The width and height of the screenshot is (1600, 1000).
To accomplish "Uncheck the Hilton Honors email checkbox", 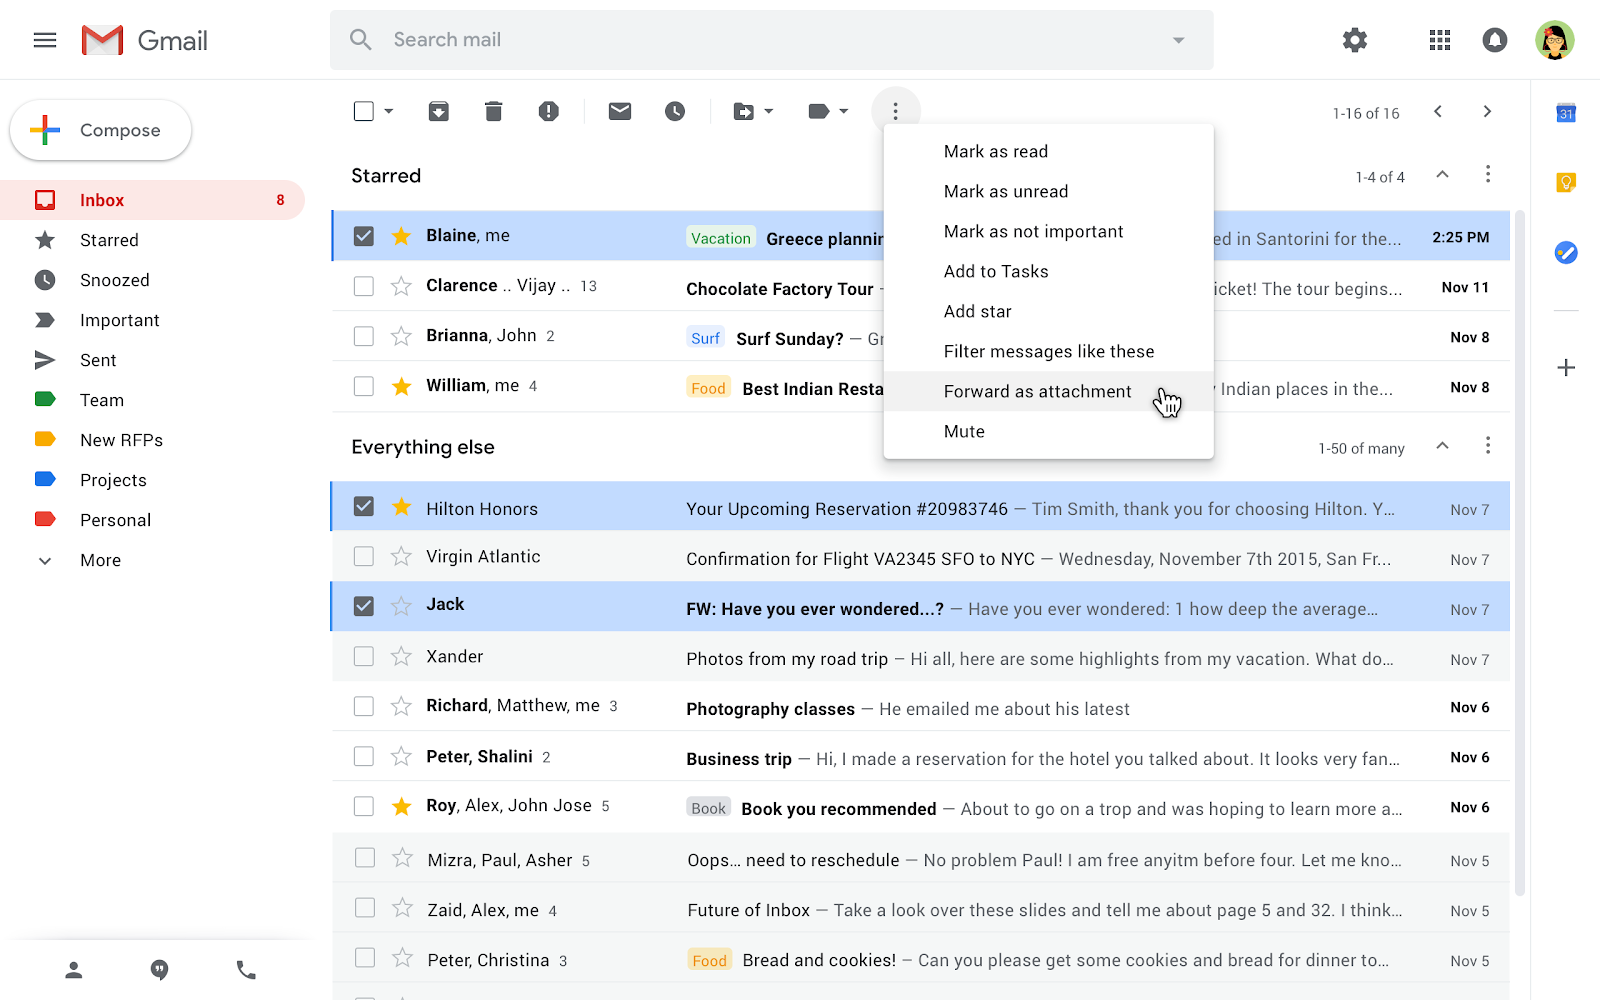I will point(363,507).
